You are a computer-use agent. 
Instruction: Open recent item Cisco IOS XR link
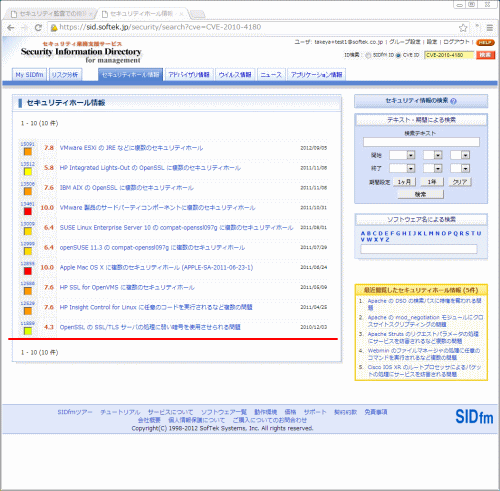[424, 371]
